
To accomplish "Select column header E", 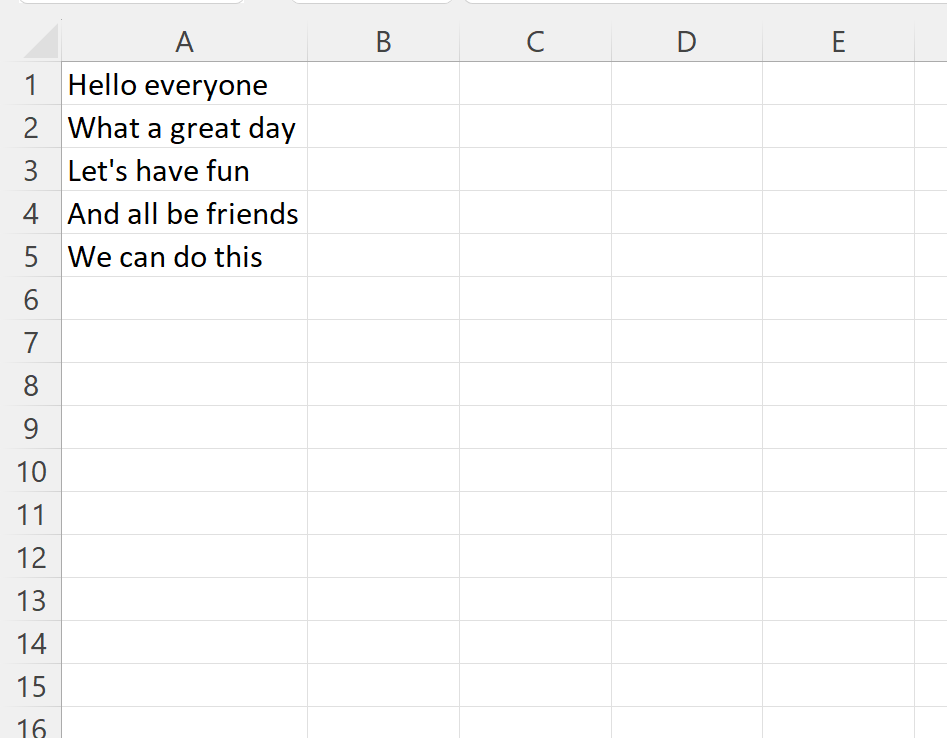I will point(838,42).
